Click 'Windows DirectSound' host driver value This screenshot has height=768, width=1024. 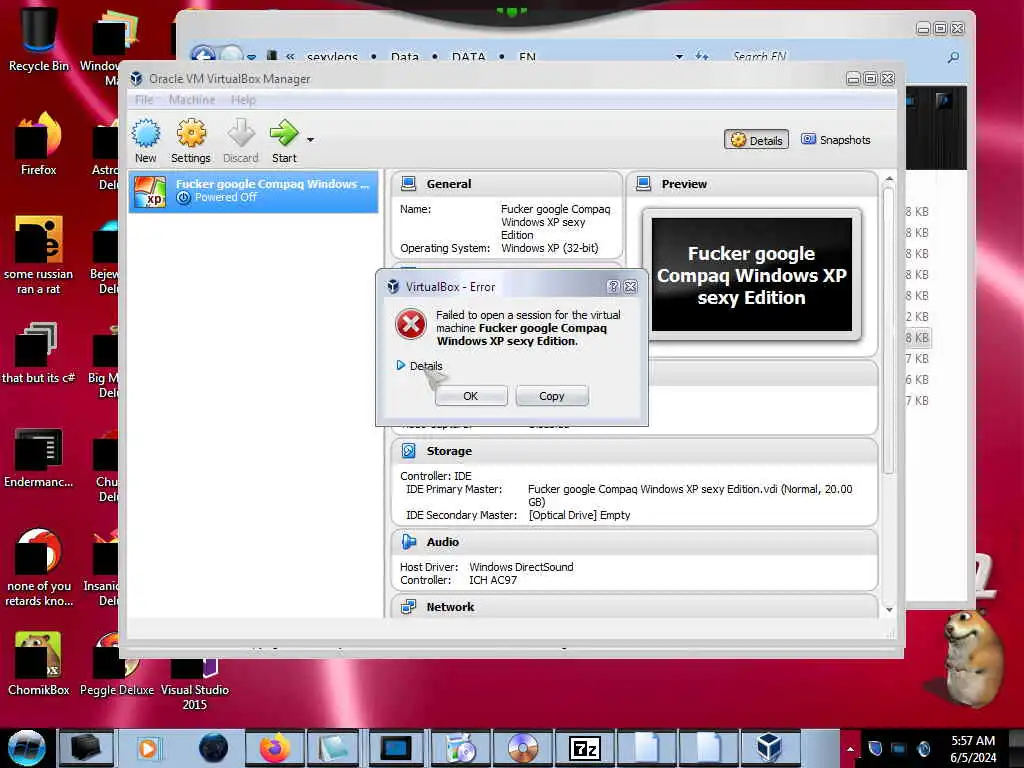(x=521, y=567)
